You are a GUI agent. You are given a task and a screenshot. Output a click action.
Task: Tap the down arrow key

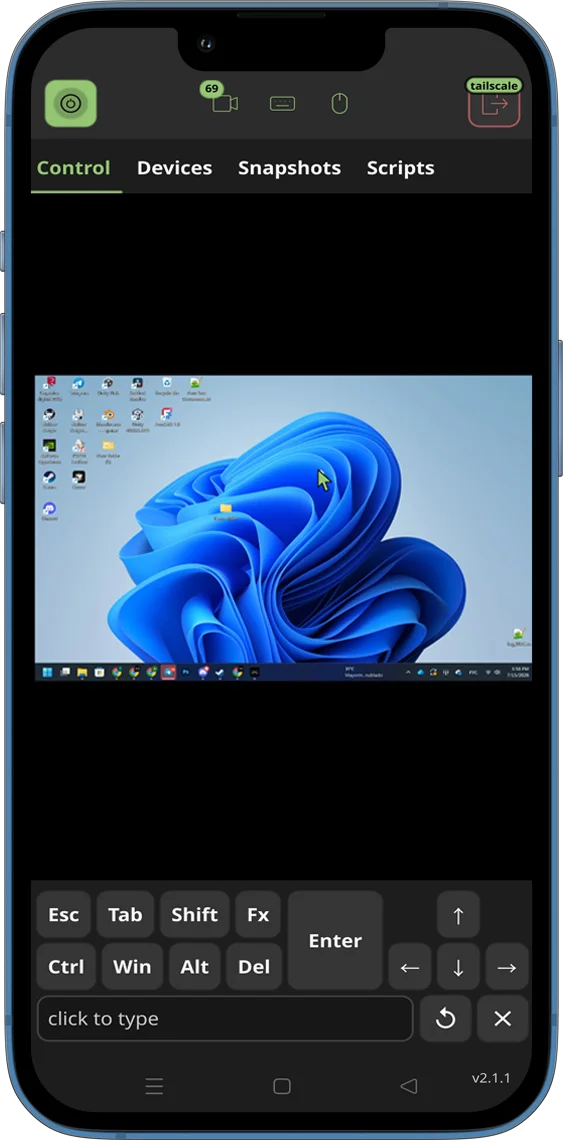458,967
